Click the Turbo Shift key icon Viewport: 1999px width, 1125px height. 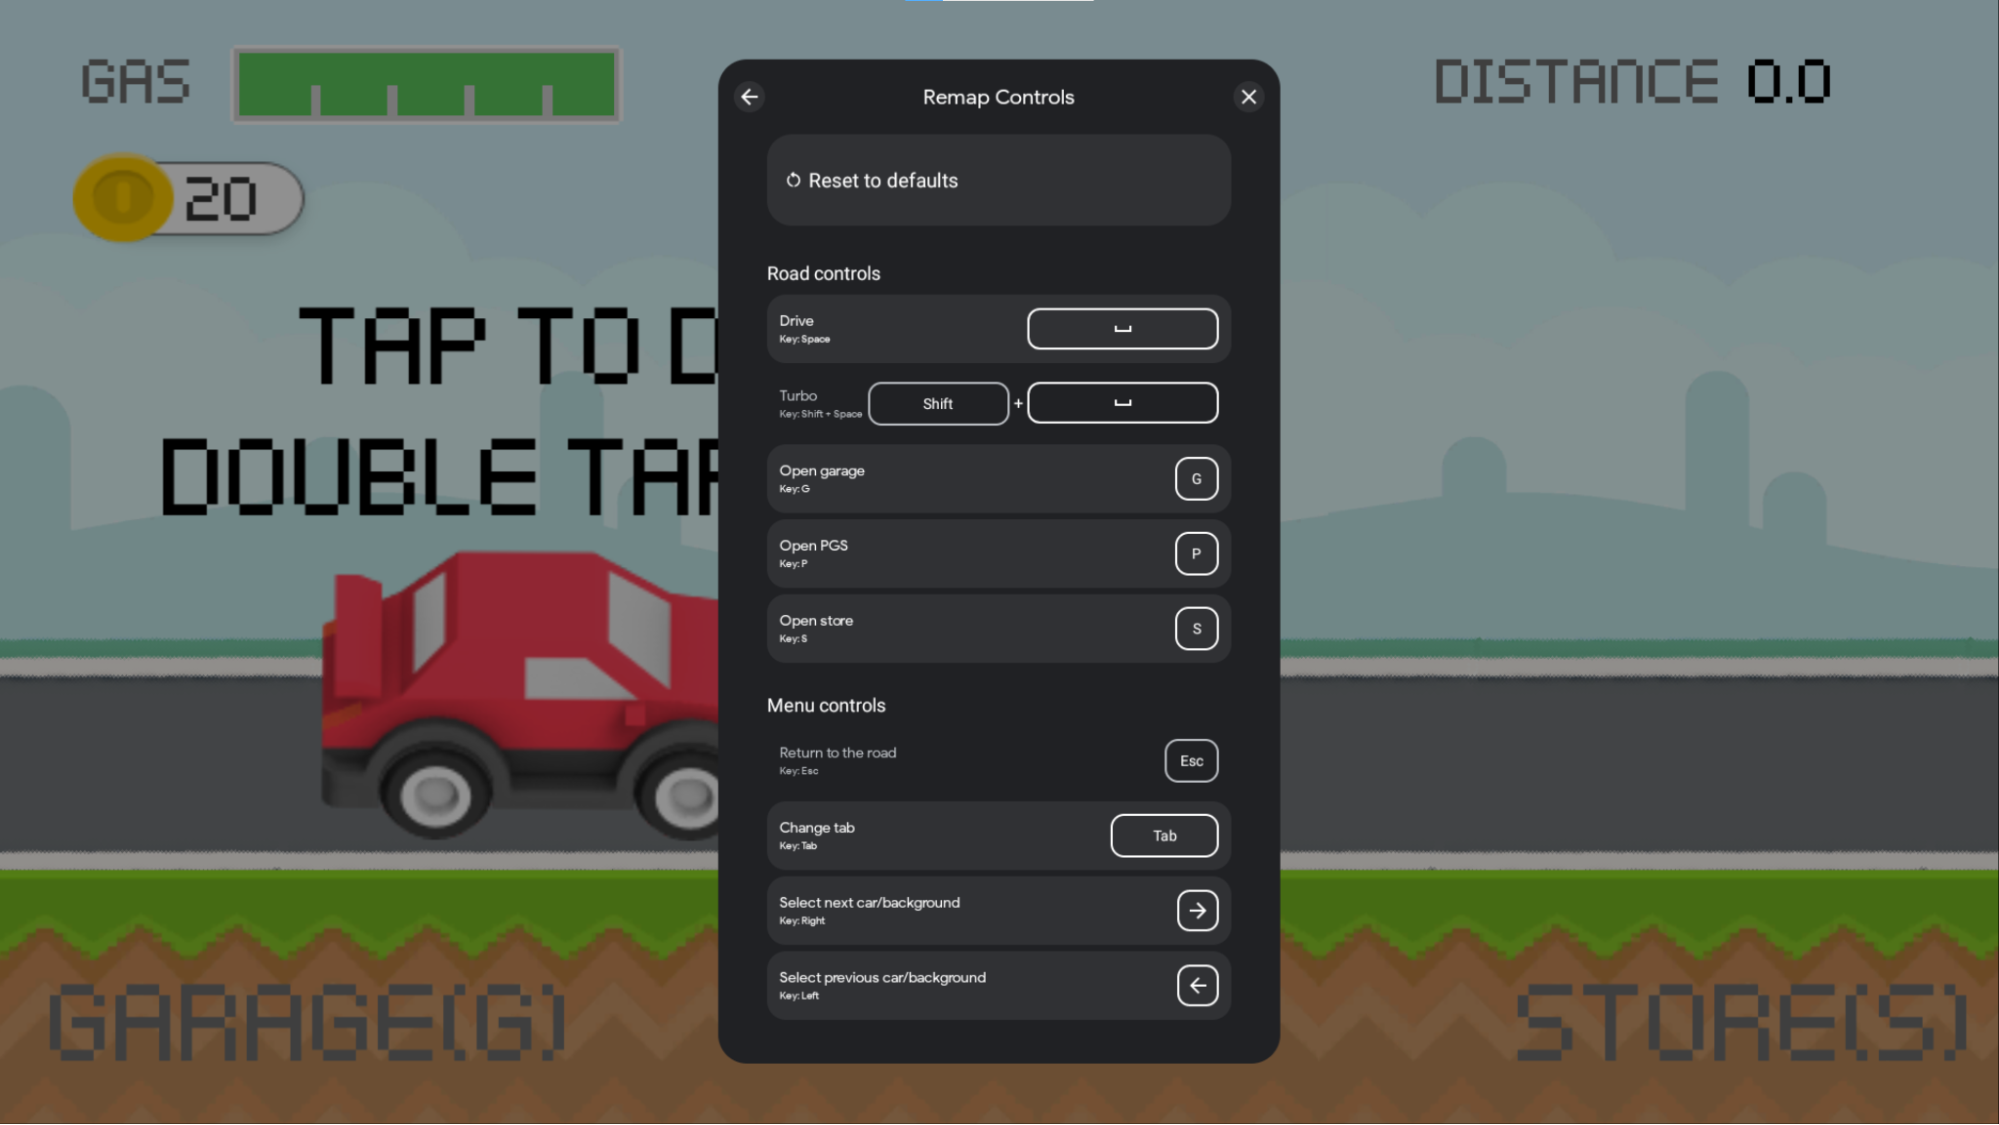pyautogui.click(x=938, y=402)
